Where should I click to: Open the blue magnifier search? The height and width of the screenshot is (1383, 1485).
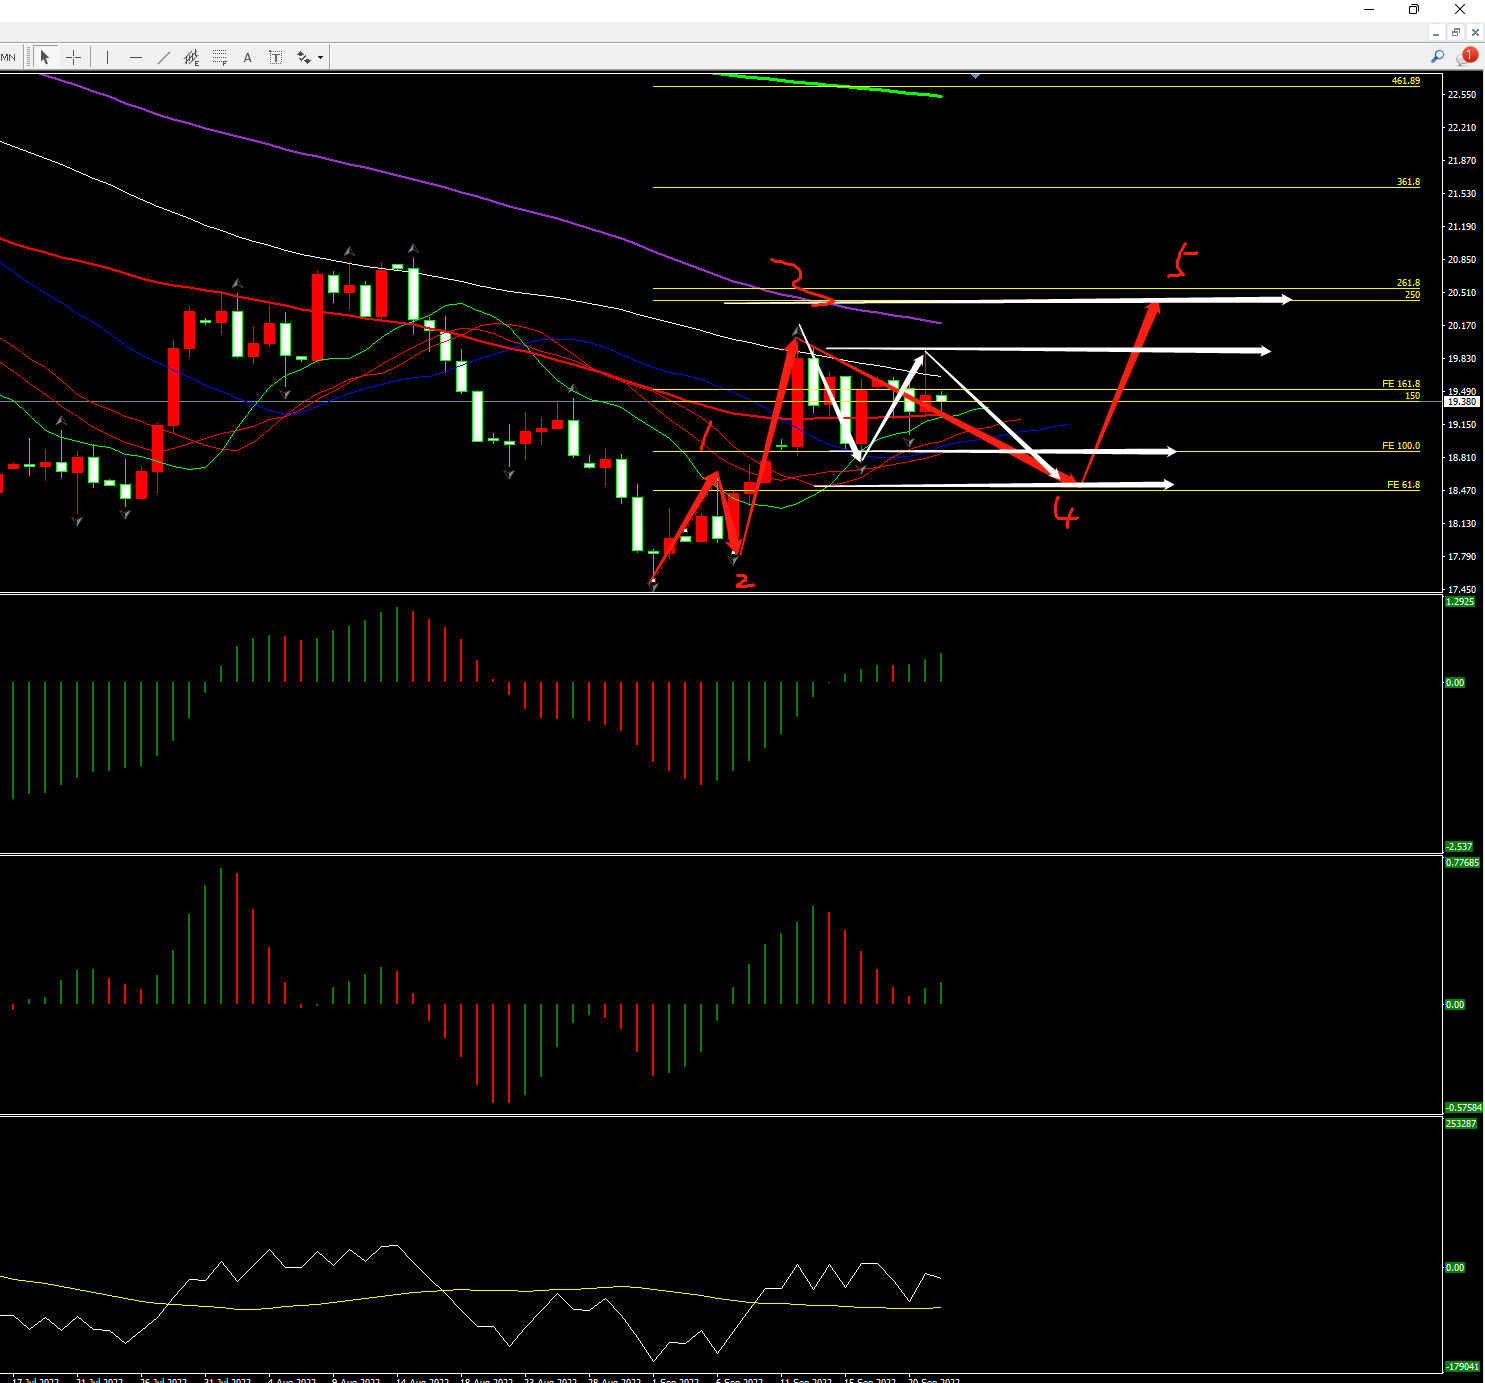click(x=1437, y=57)
